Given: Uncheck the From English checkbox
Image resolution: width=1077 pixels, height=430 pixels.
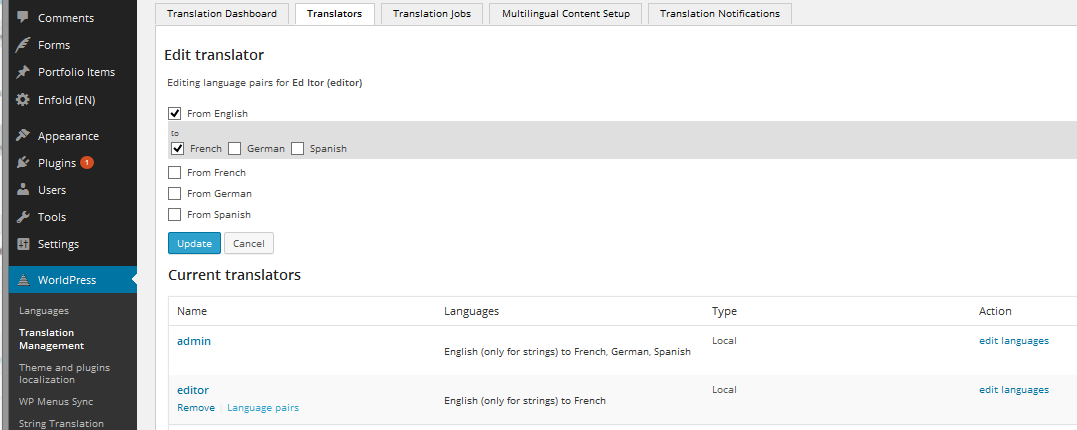Looking at the screenshot, I should 174,113.
